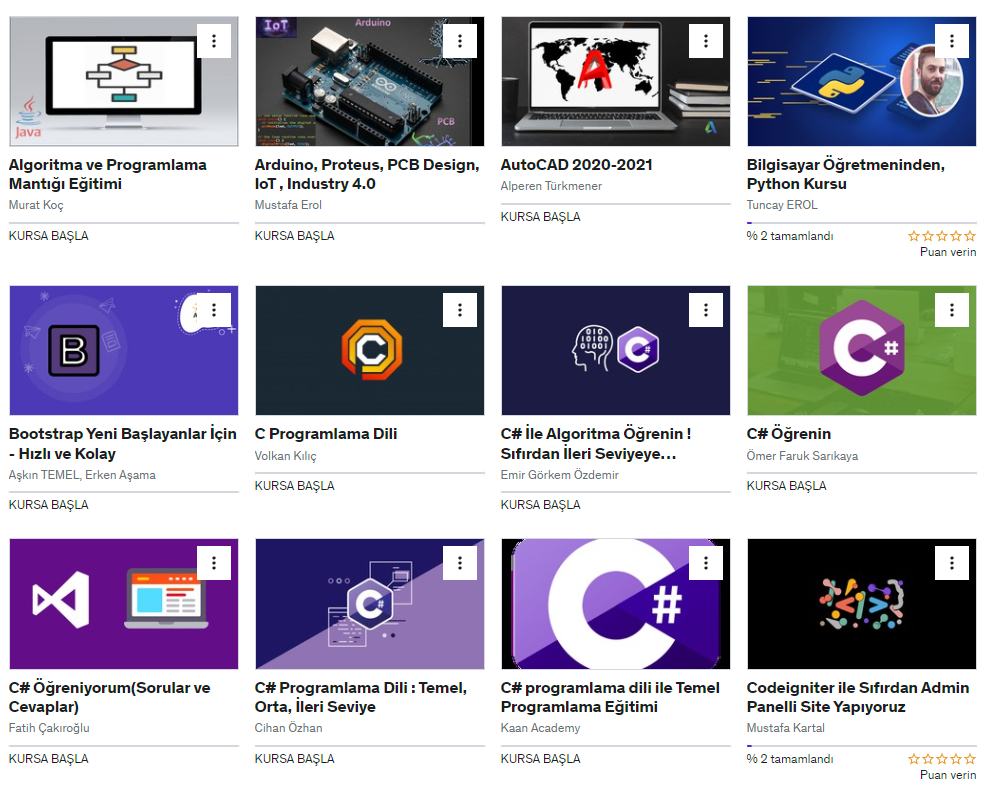The image size is (997, 791).
Task: Click % 2 tamamlandı under Python Kursu
Action: click(x=790, y=237)
